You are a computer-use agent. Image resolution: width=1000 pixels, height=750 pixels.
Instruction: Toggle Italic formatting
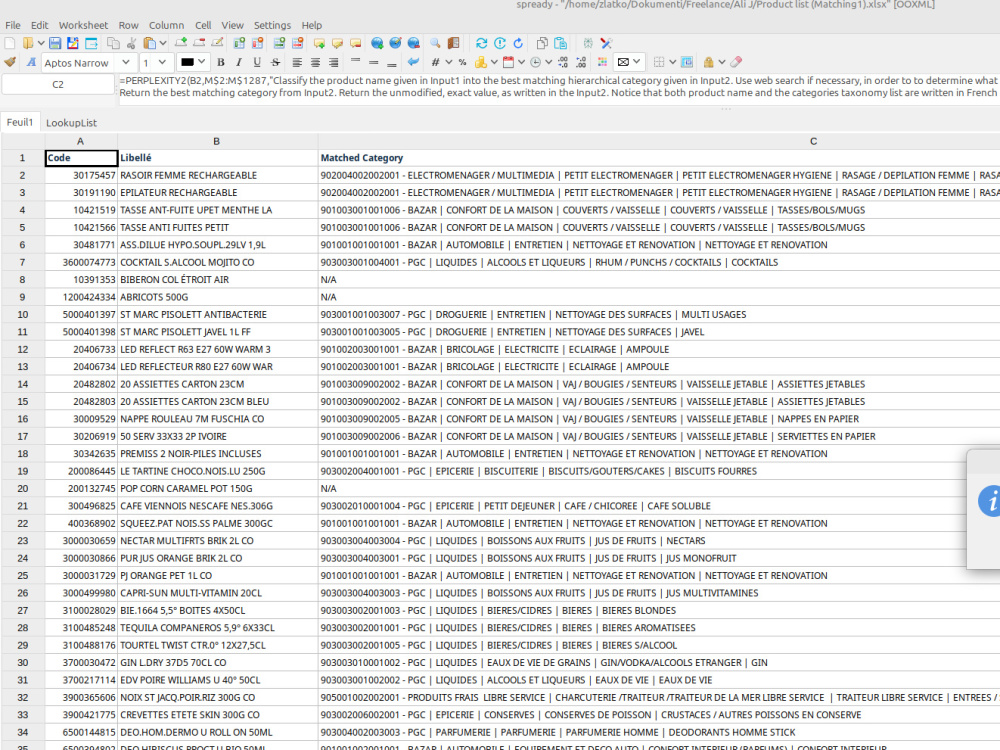pyautogui.click(x=239, y=62)
